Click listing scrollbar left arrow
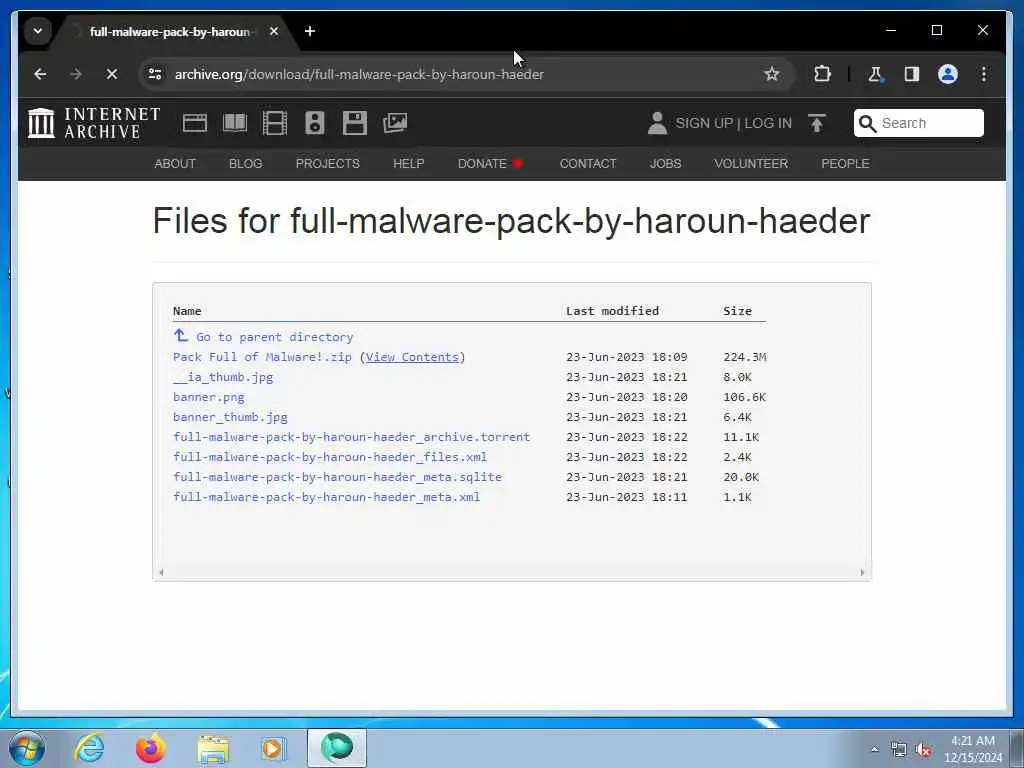 [x=161, y=572]
